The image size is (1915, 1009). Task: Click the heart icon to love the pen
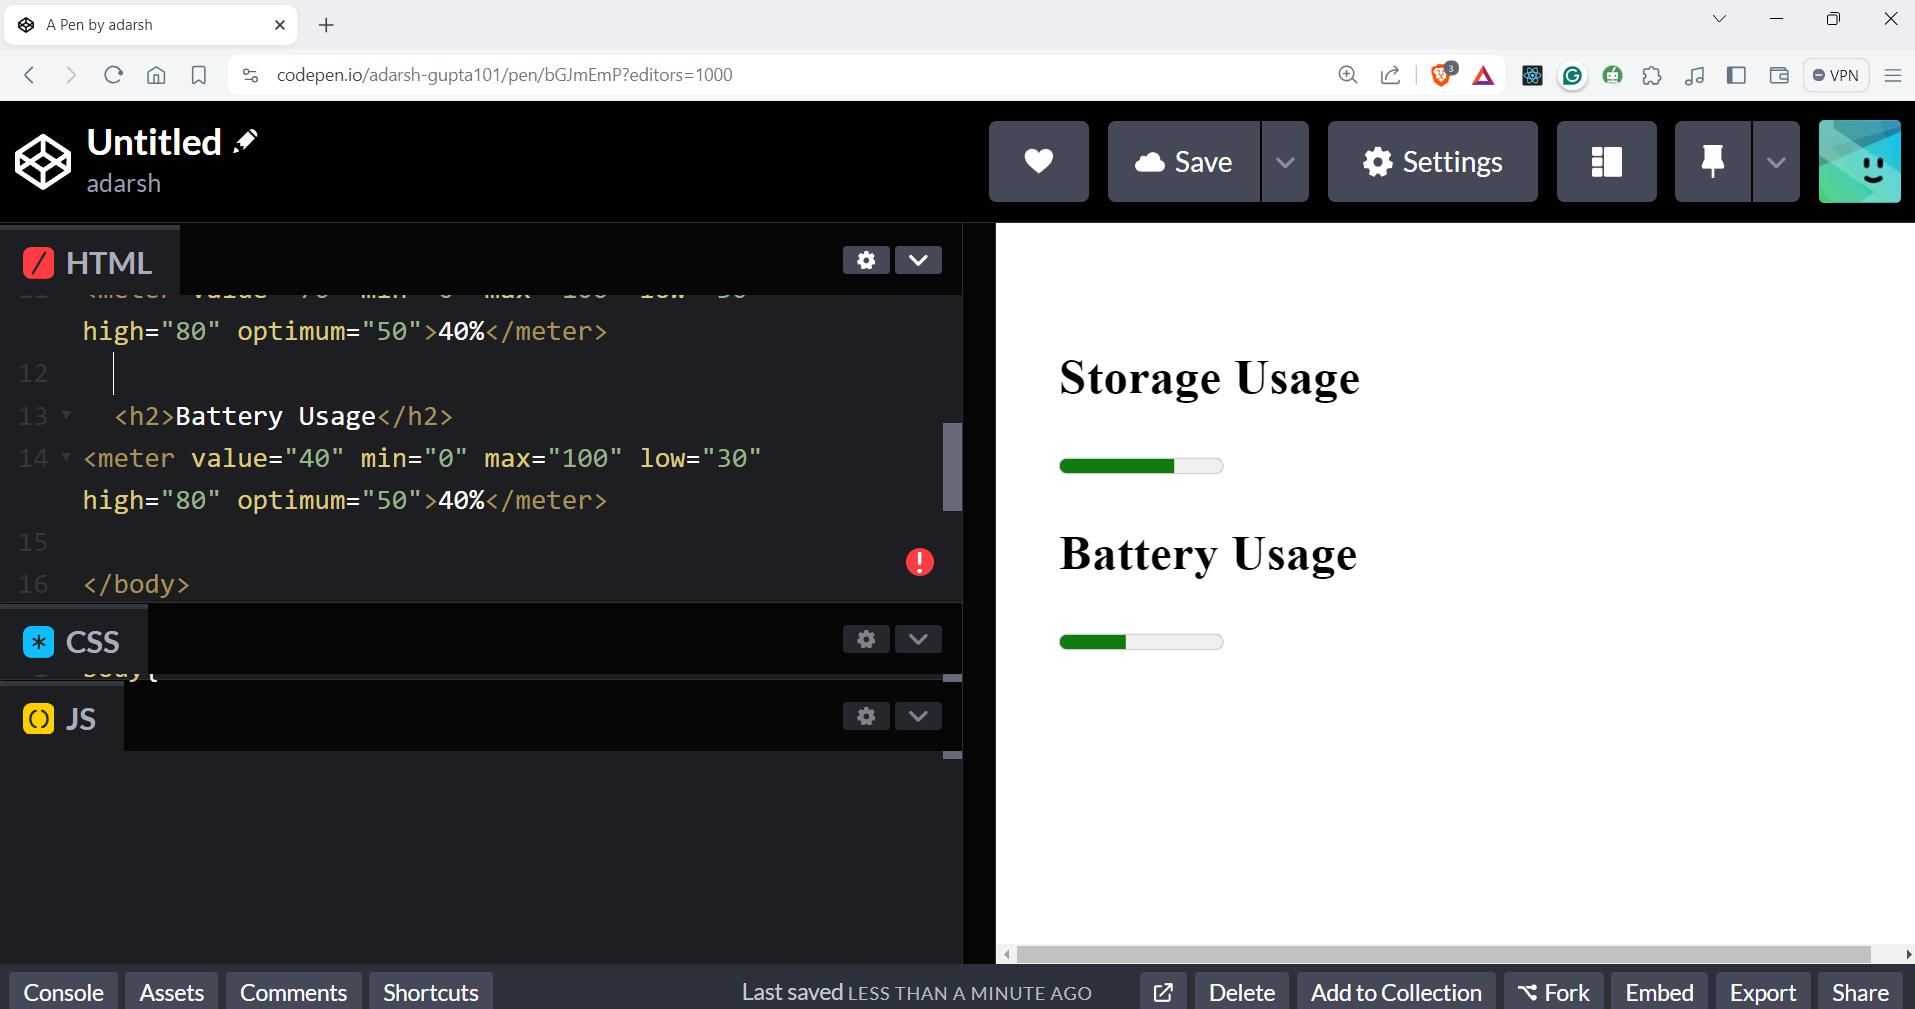[x=1038, y=162]
